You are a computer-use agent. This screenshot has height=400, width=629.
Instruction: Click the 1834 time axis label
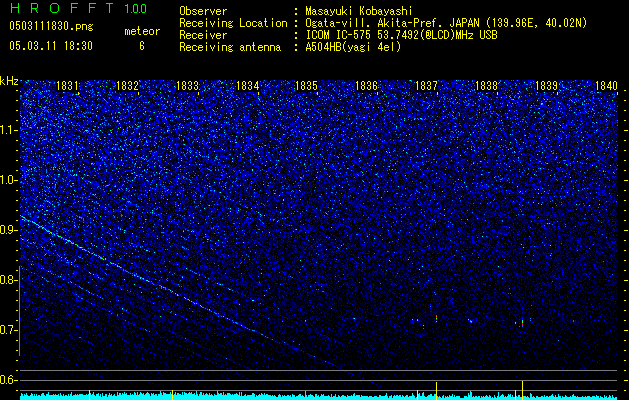pyautogui.click(x=248, y=86)
